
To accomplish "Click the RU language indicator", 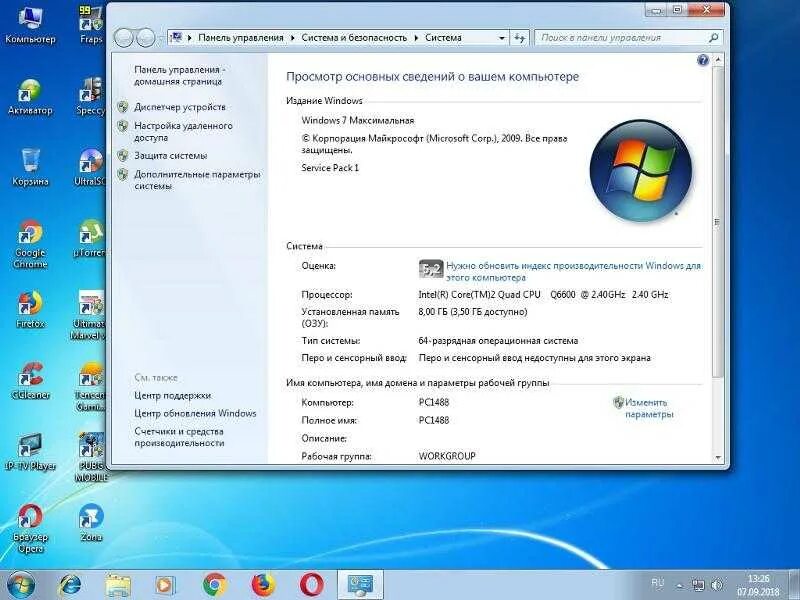I will click(x=658, y=583).
